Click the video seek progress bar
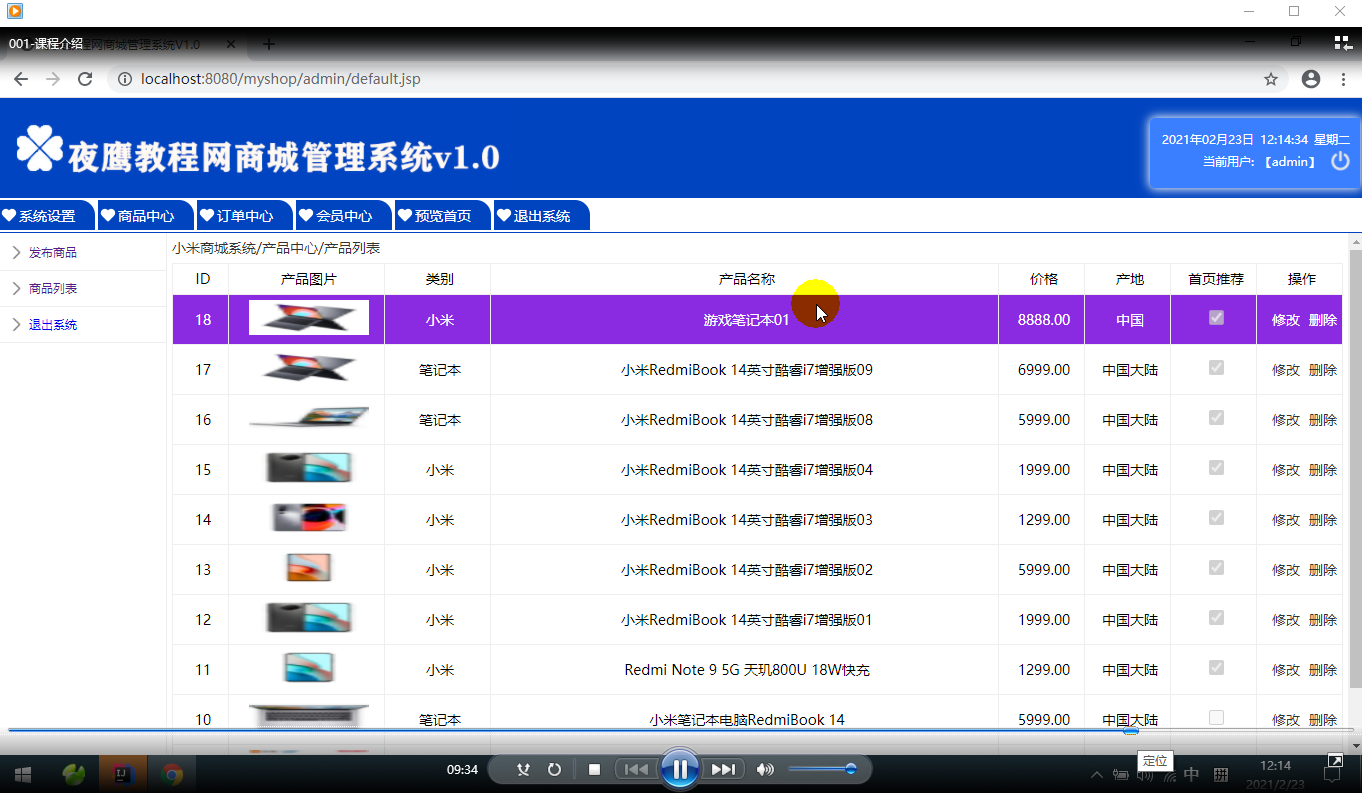The image size is (1362, 793). 680,731
